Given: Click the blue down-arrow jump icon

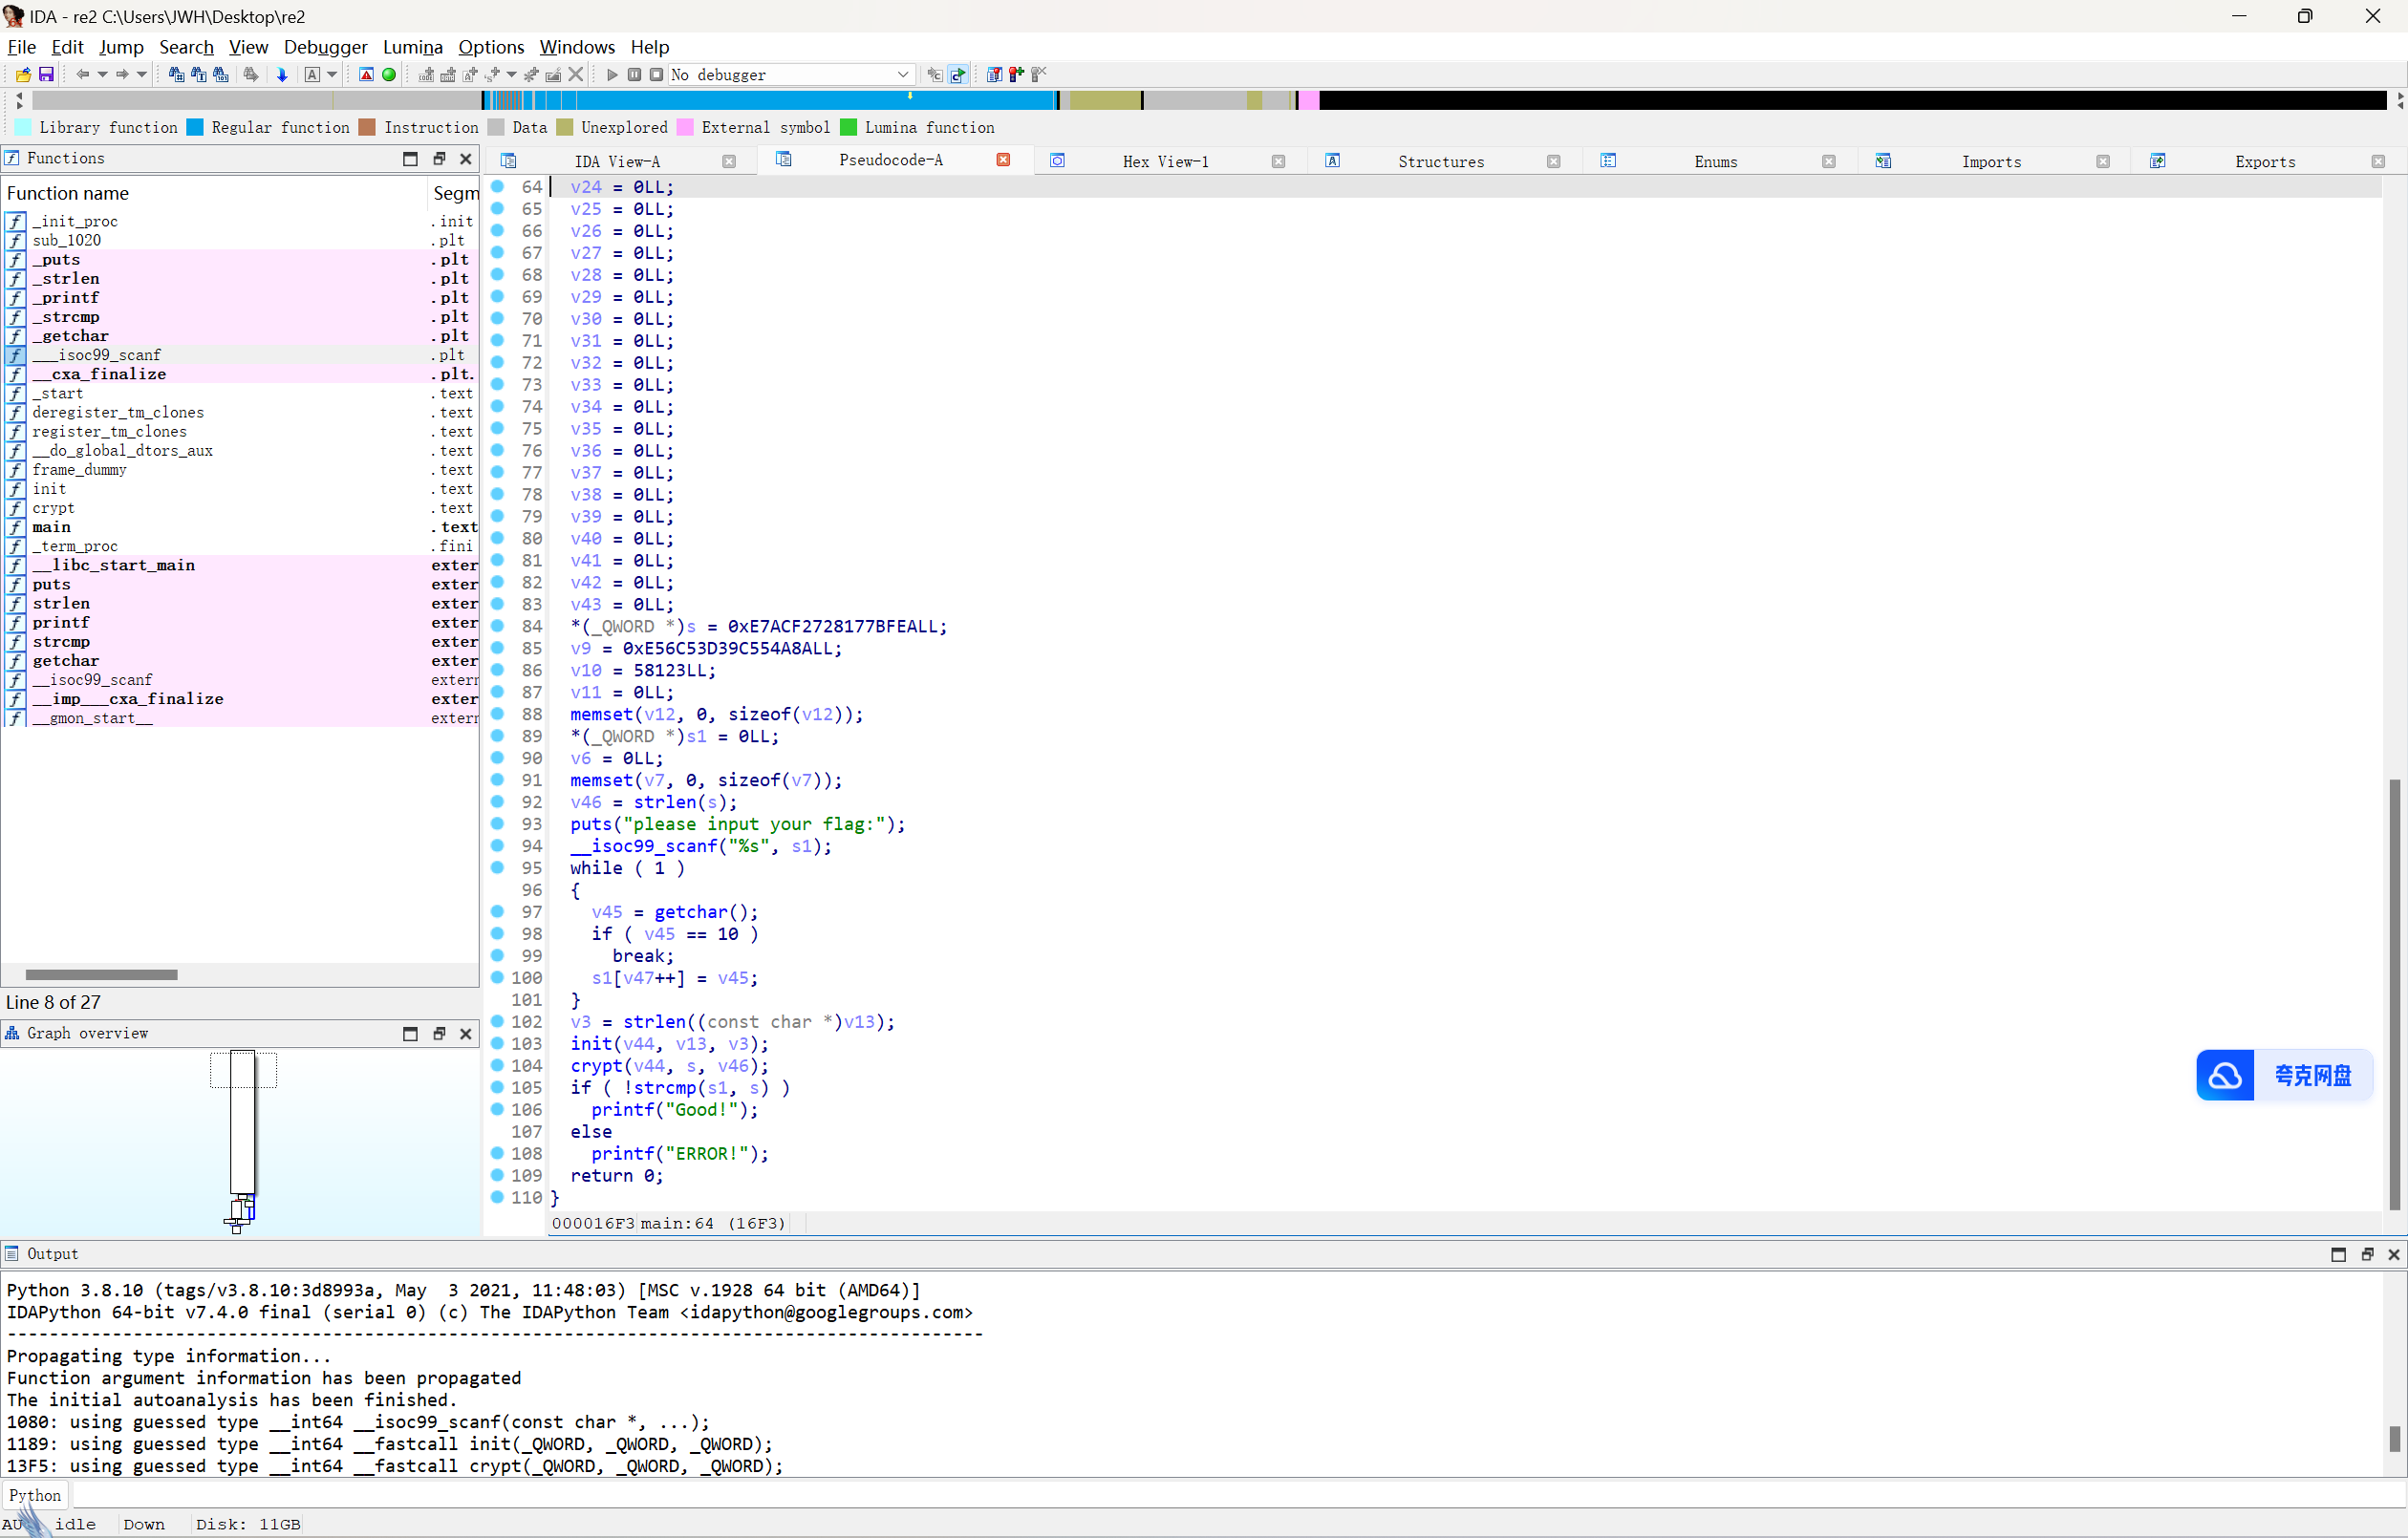Looking at the screenshot, I should pos(282,75).
